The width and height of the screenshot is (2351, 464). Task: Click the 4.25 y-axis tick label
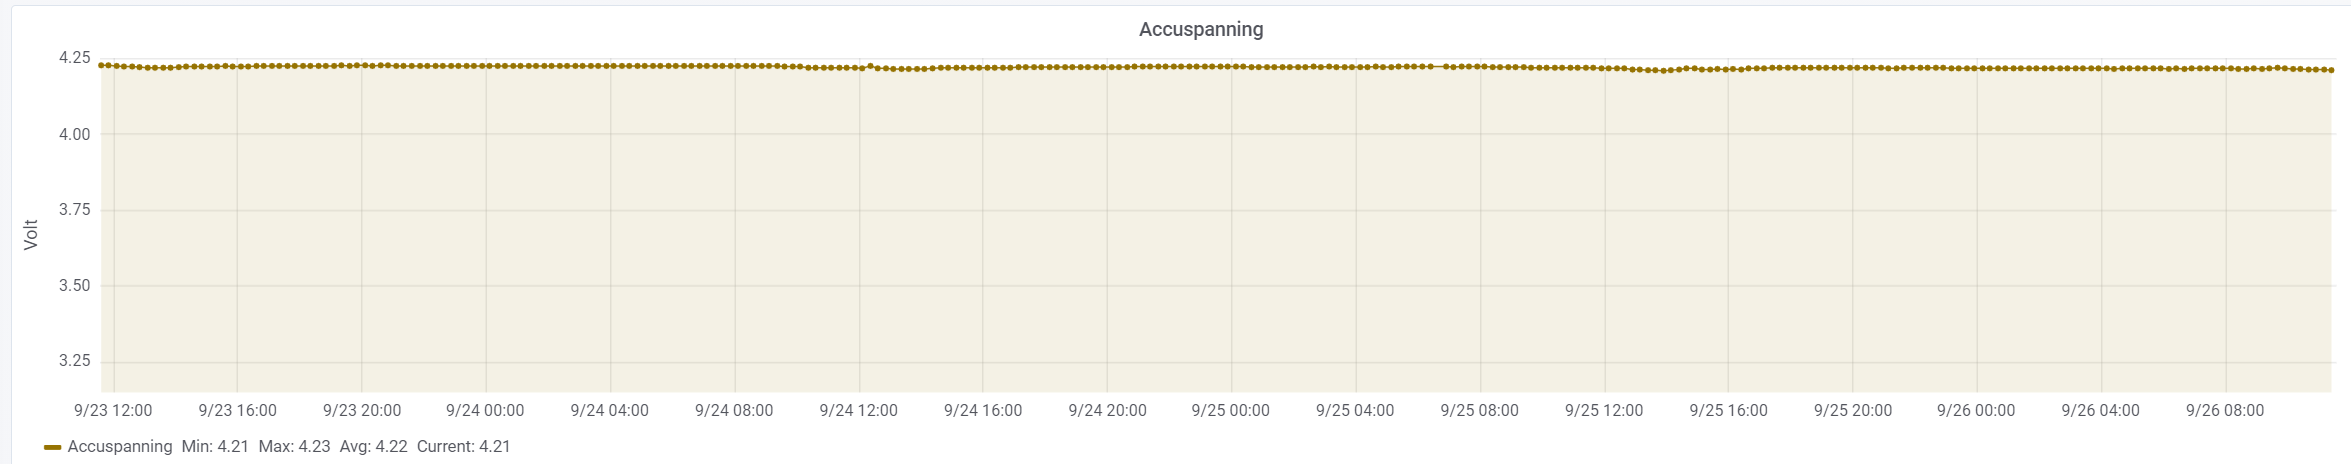pyautogui.click(x=75, y=58)
